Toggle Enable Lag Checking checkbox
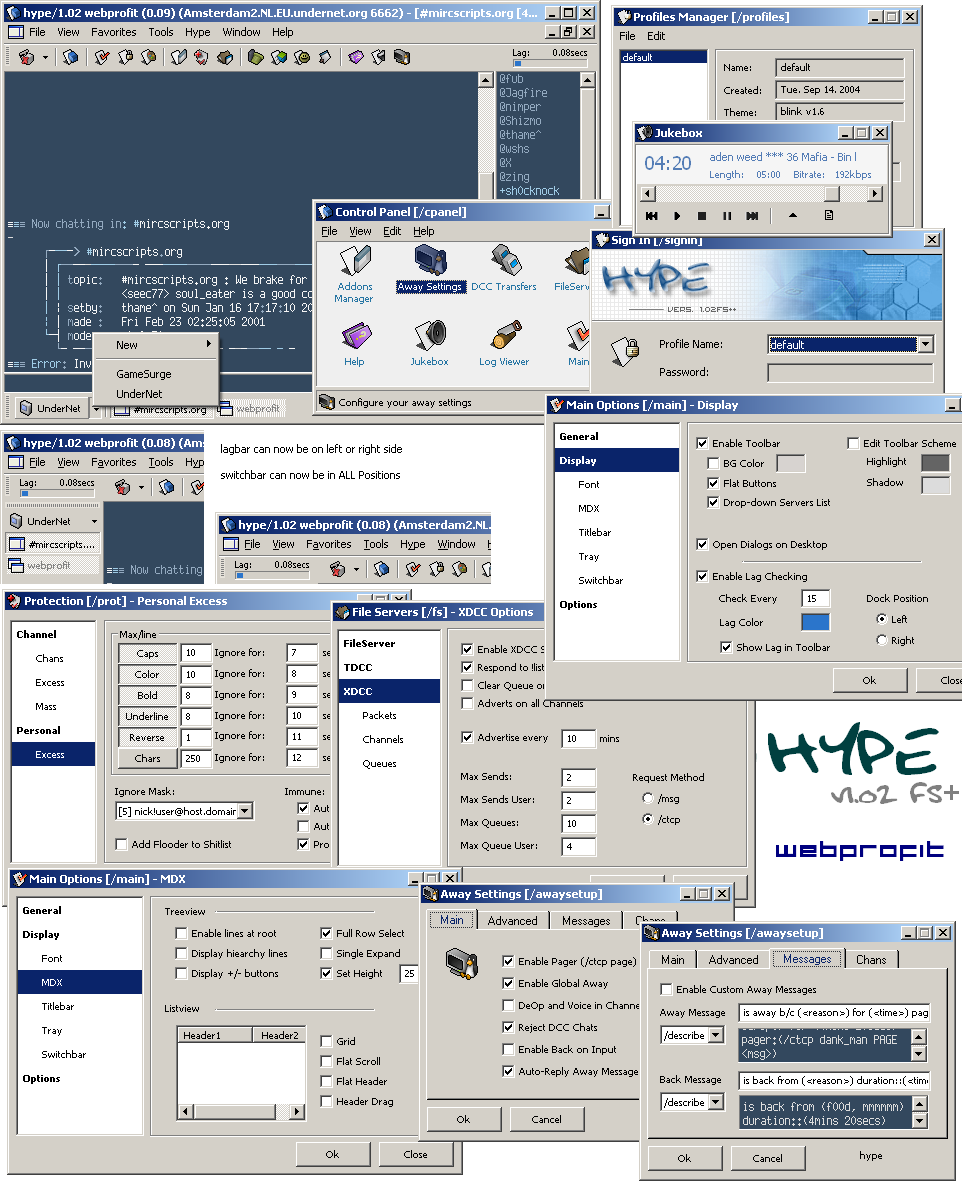This screenshot has height=1190, width=962. tap(702, 576)
